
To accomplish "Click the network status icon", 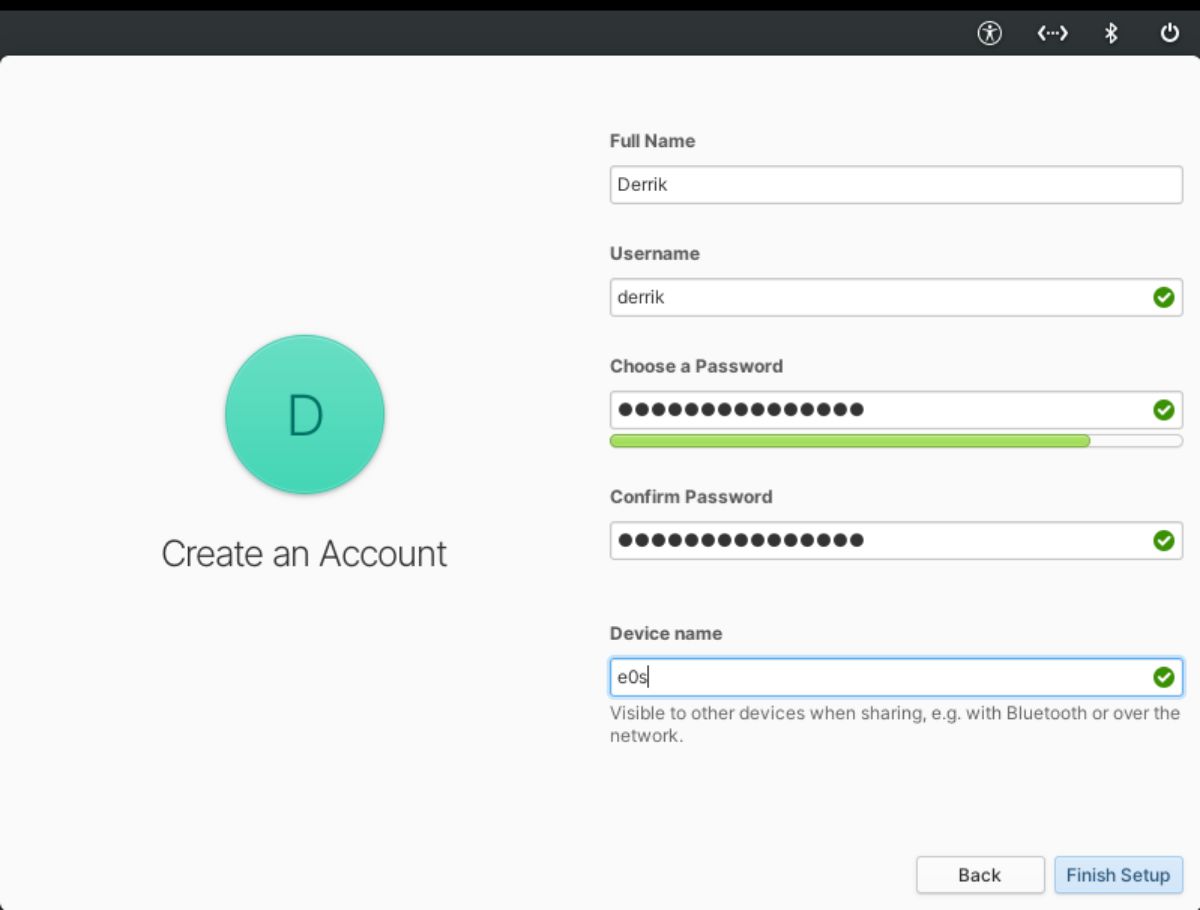I will point(1051,33).
